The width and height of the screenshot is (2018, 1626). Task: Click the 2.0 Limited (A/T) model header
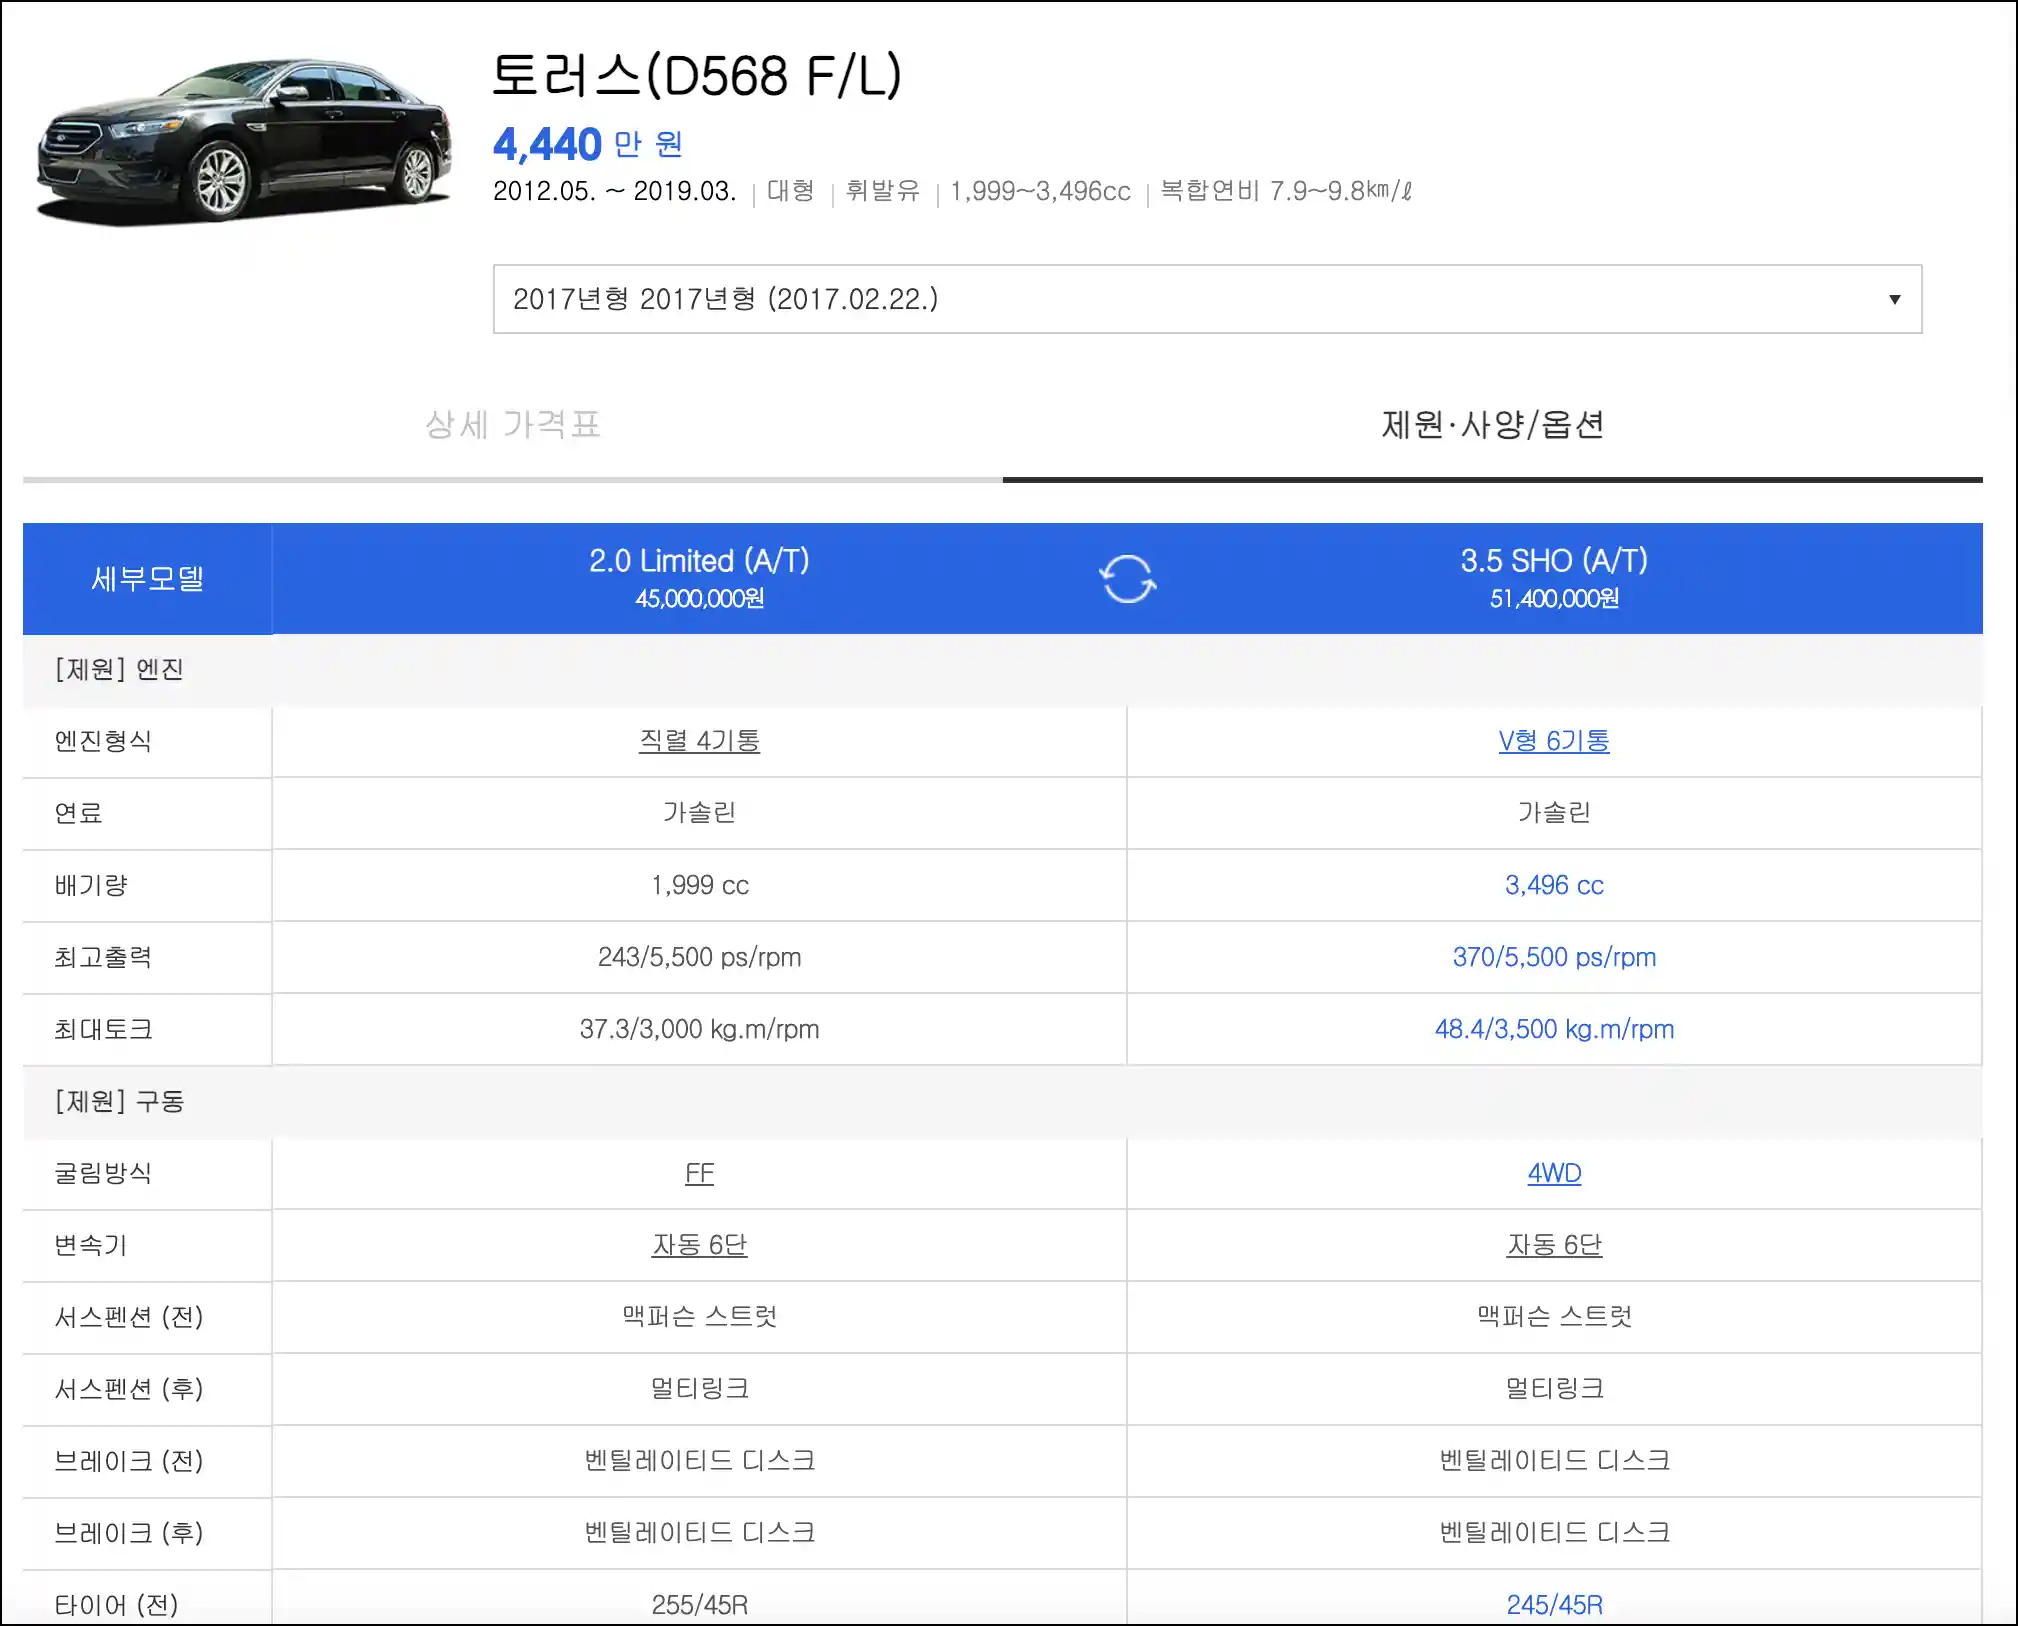click(x=699, y=577)
